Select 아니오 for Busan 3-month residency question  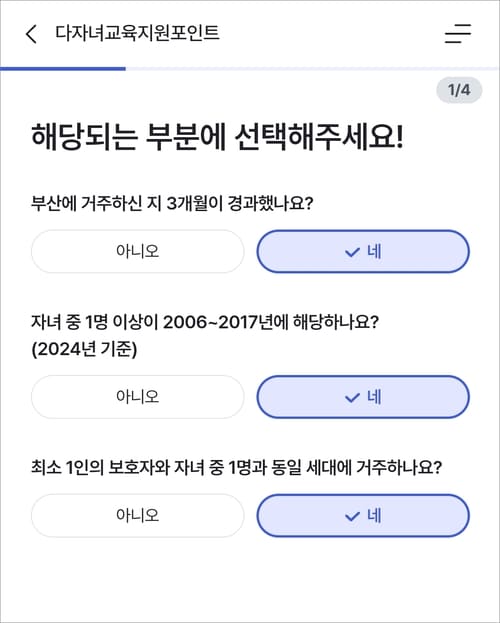[138, 252]
